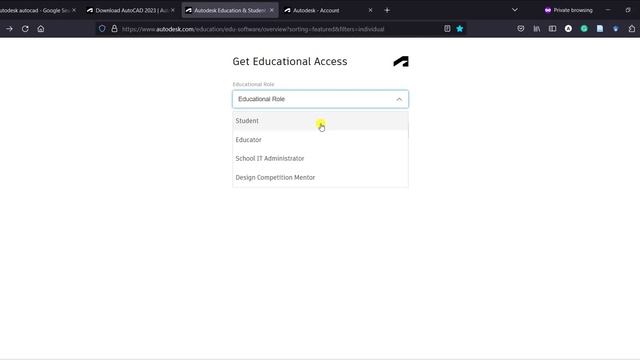640x360 pixels.
Task: Open a new browser tab
Action: click(x=387, y=10)
